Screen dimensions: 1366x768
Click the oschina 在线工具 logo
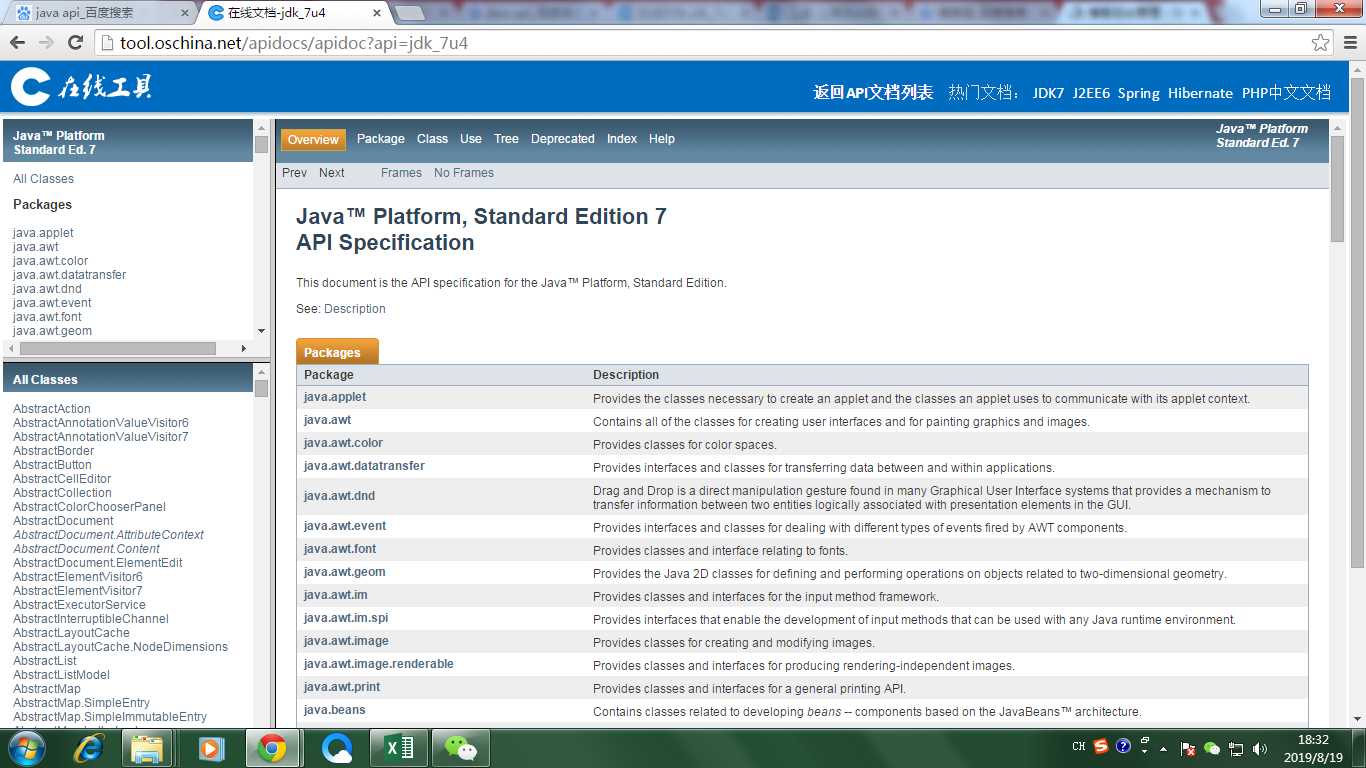(x=81, y=87)
